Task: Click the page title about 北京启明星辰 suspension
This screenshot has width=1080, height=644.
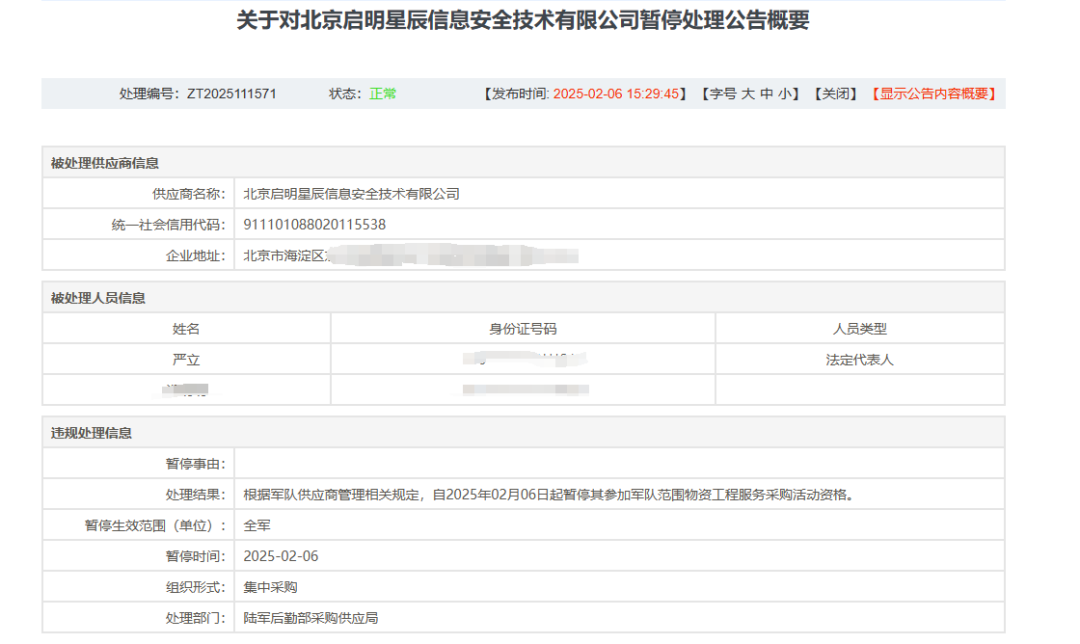Action: (x=523, y=20)
